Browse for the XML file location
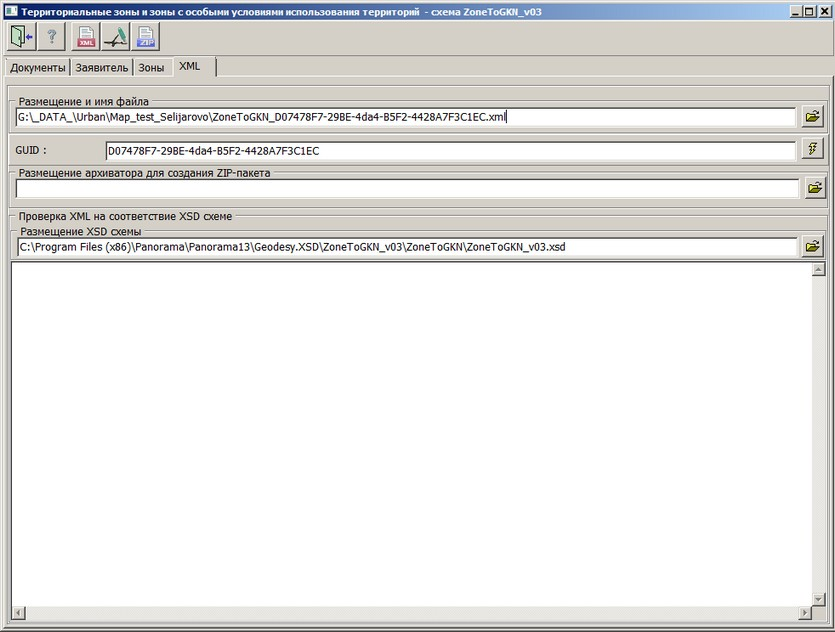 (x=813, y=117)
